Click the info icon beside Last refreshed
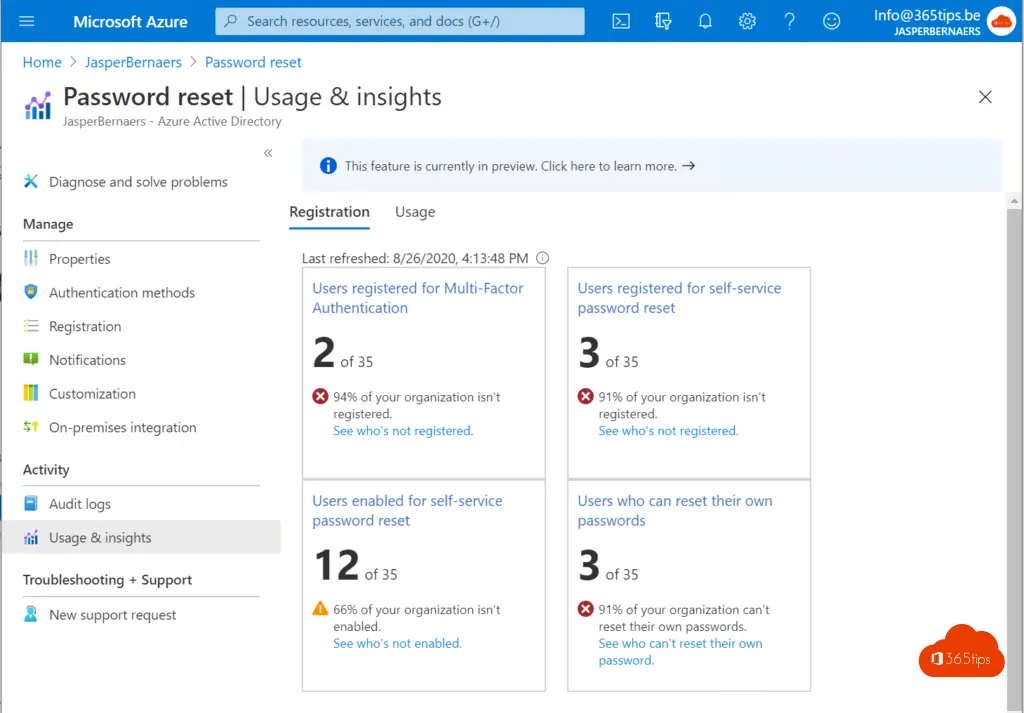The image size is (1024, 713). point(543,258)
